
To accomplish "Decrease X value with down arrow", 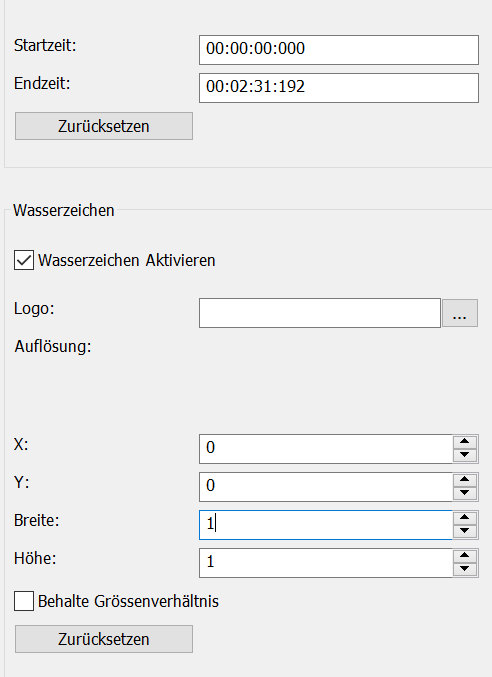I will click(465, 456).
